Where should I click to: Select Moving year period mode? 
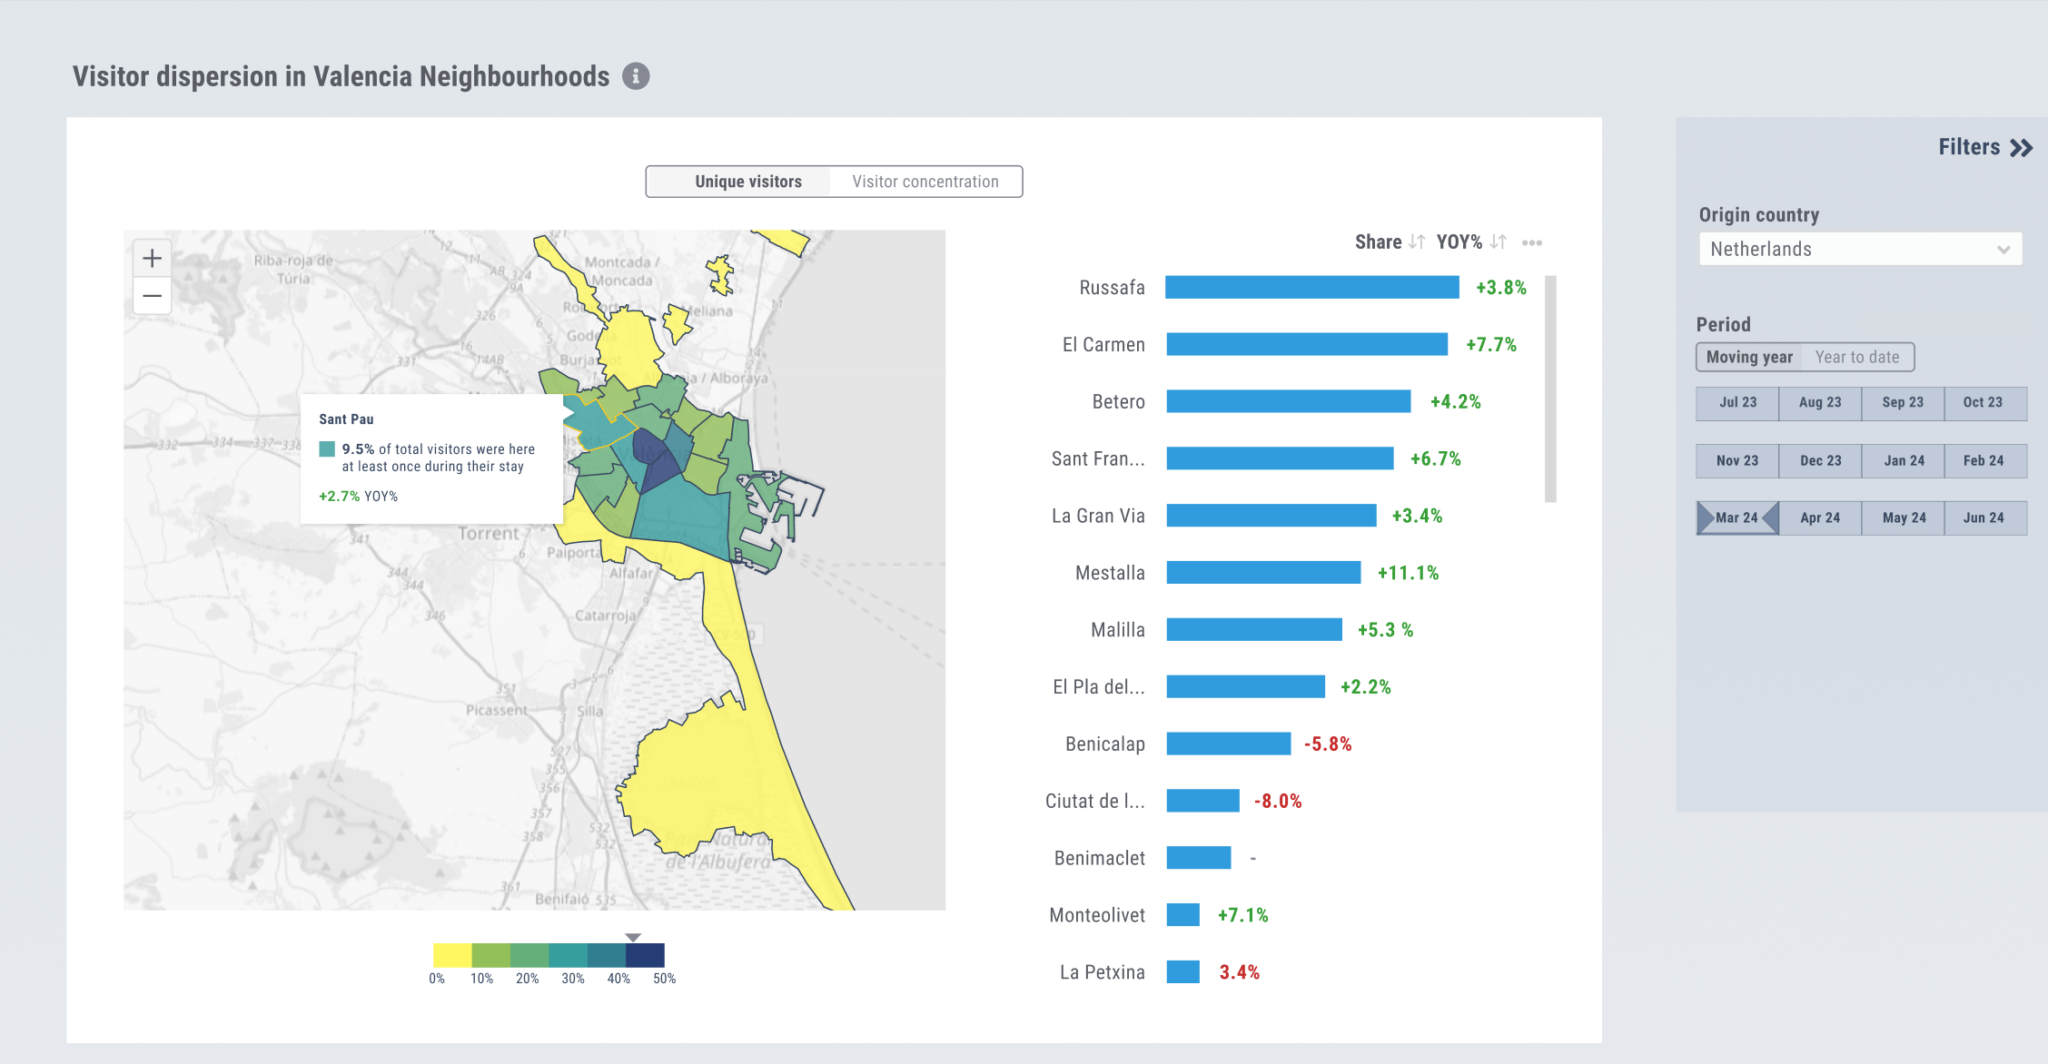[x=1749, y=357]
